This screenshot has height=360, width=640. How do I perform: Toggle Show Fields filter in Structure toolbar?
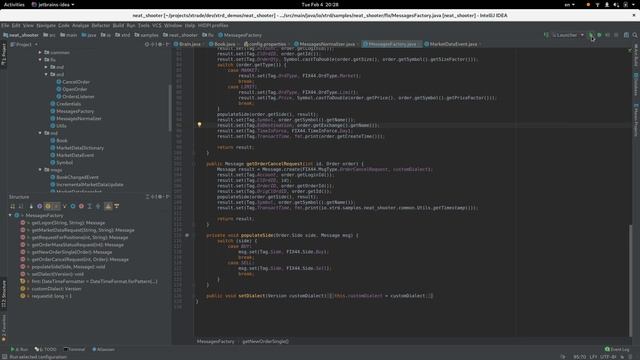click(48, 206)
